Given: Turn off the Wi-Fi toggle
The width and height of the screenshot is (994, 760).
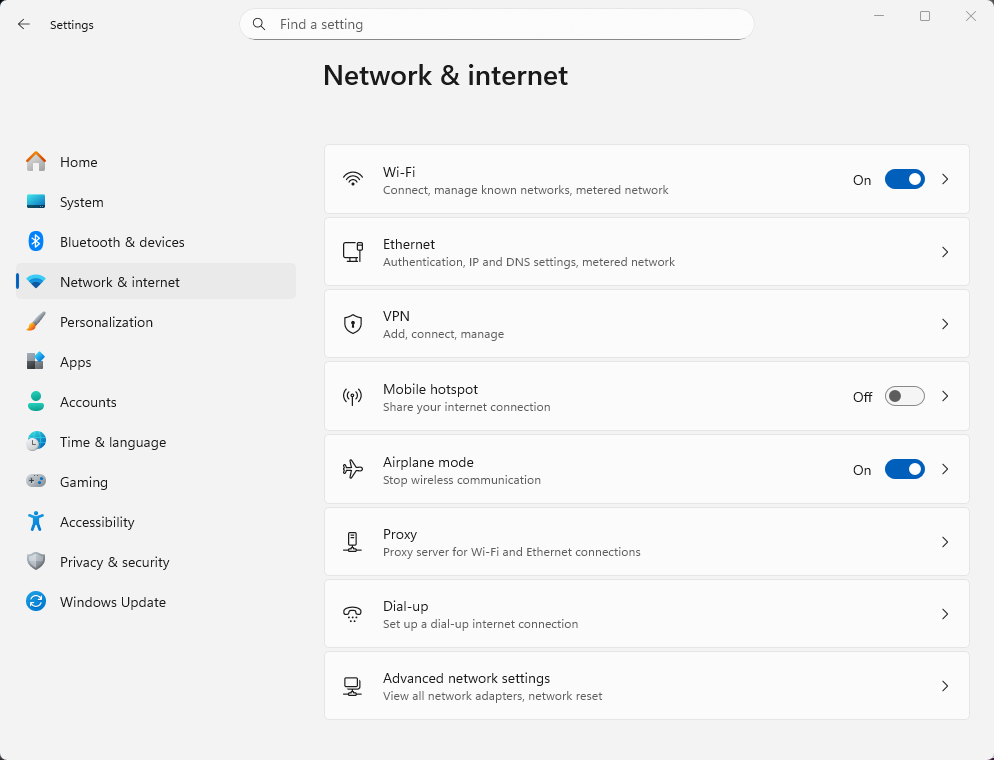Looking at the screenshot, I should [x=904, y=180].
